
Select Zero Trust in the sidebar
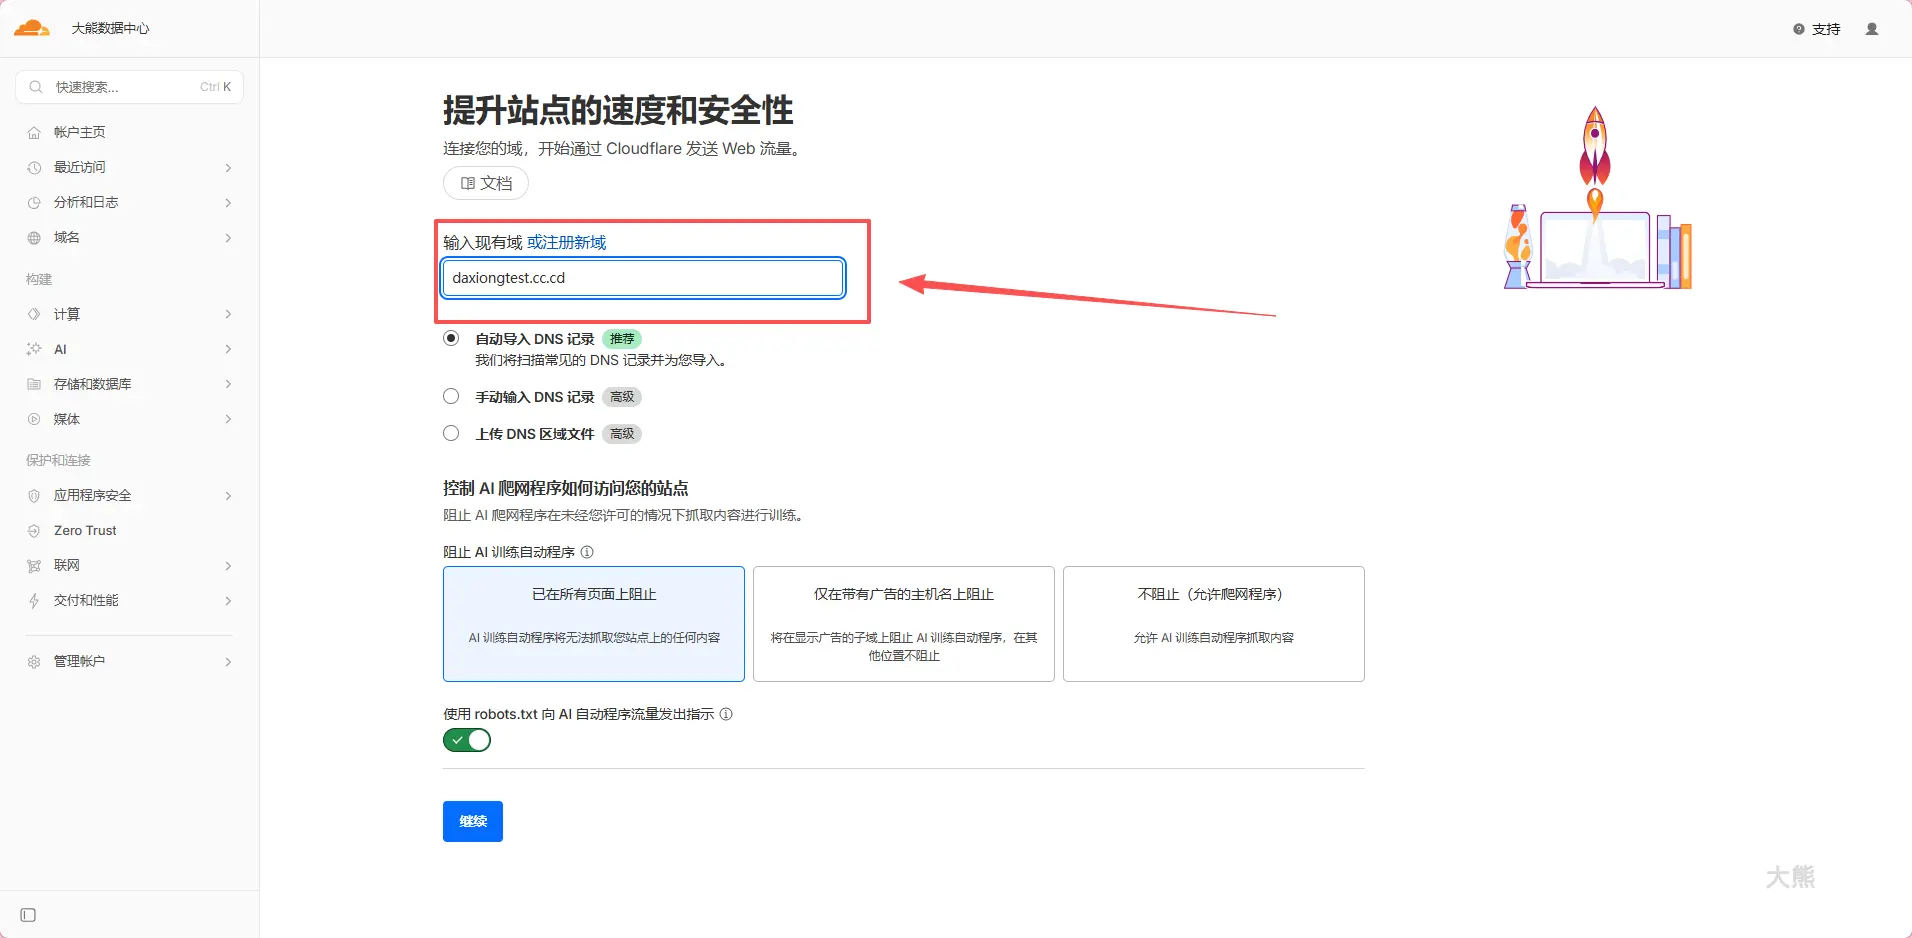click(85, 530)
